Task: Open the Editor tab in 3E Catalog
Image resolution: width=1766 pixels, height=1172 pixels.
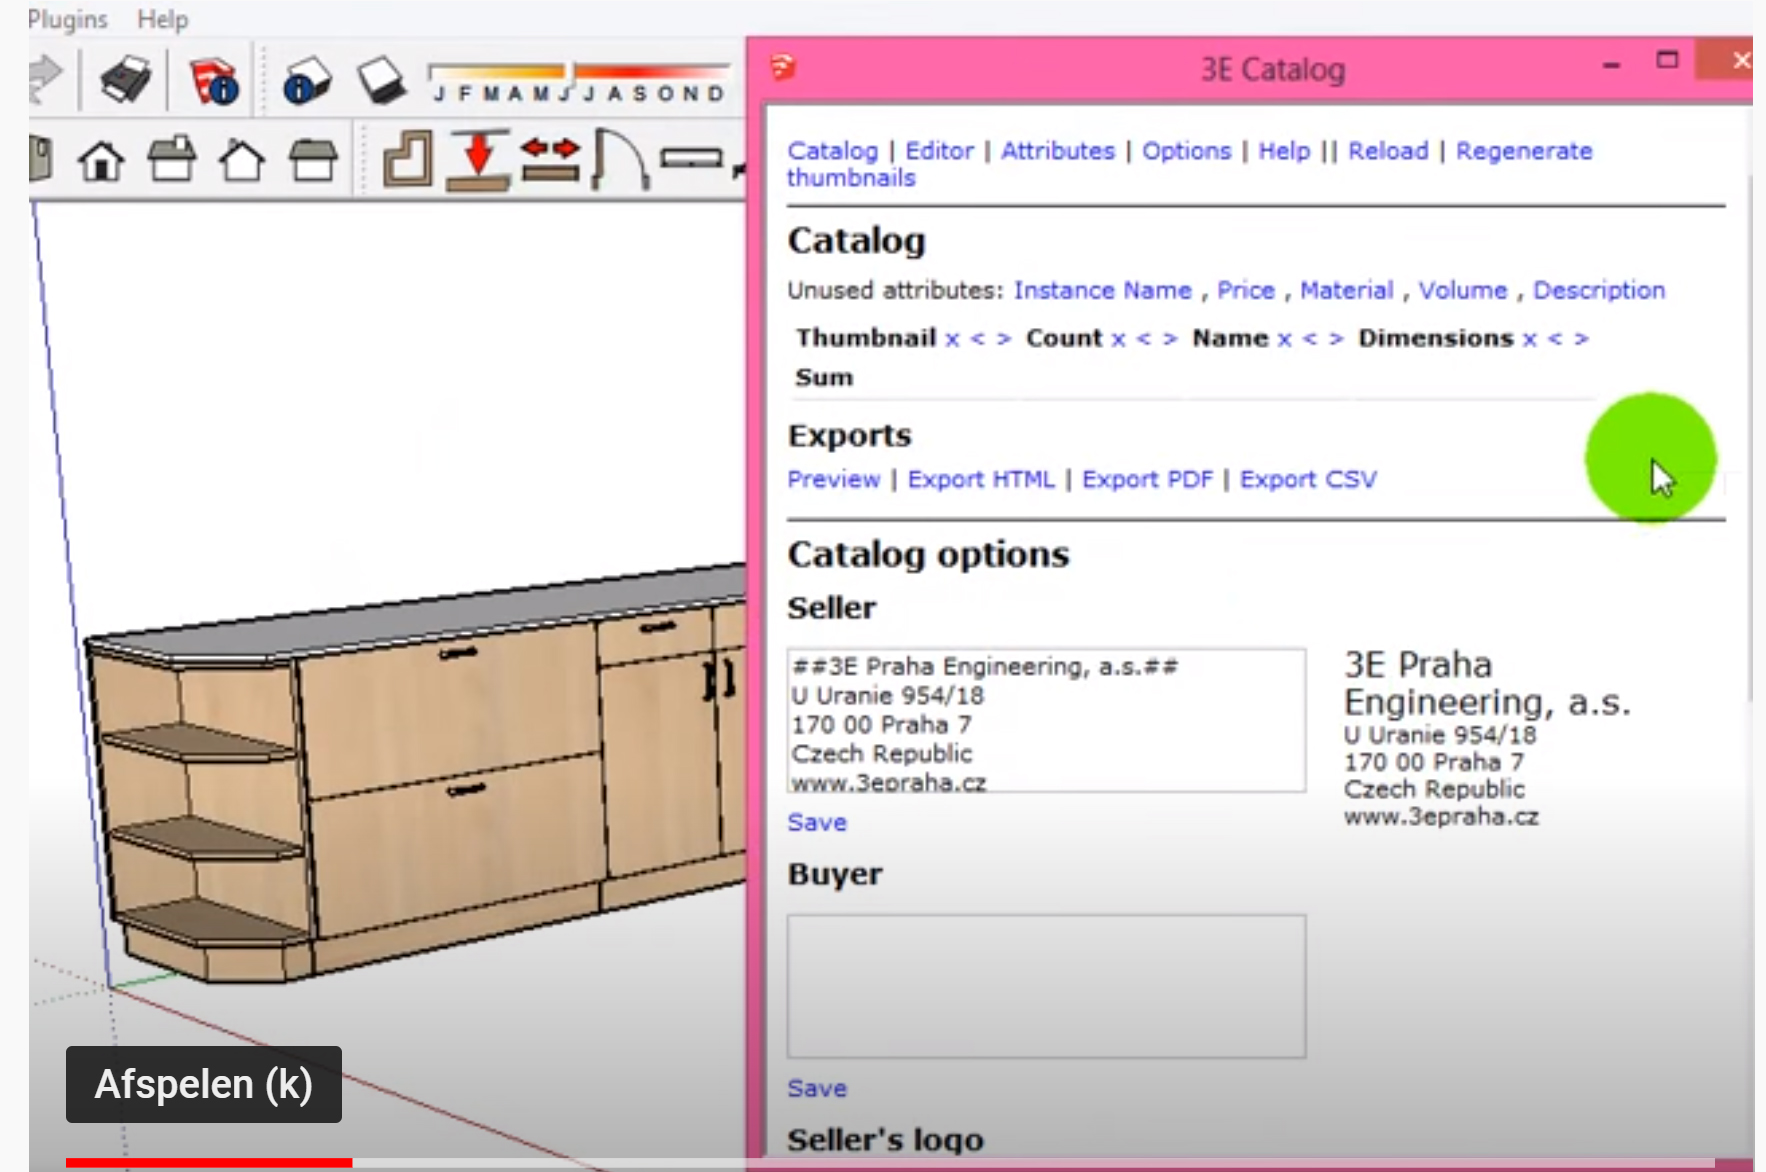Action: [938, 151]
